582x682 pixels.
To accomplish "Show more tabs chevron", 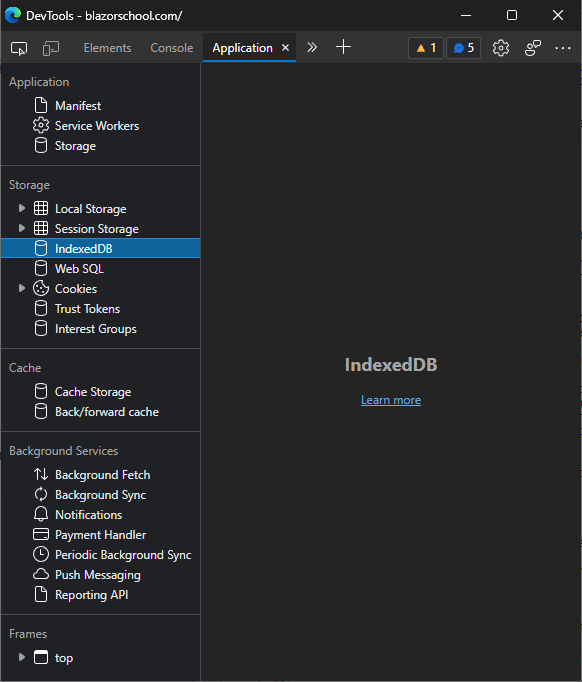I will pos(312,47).
